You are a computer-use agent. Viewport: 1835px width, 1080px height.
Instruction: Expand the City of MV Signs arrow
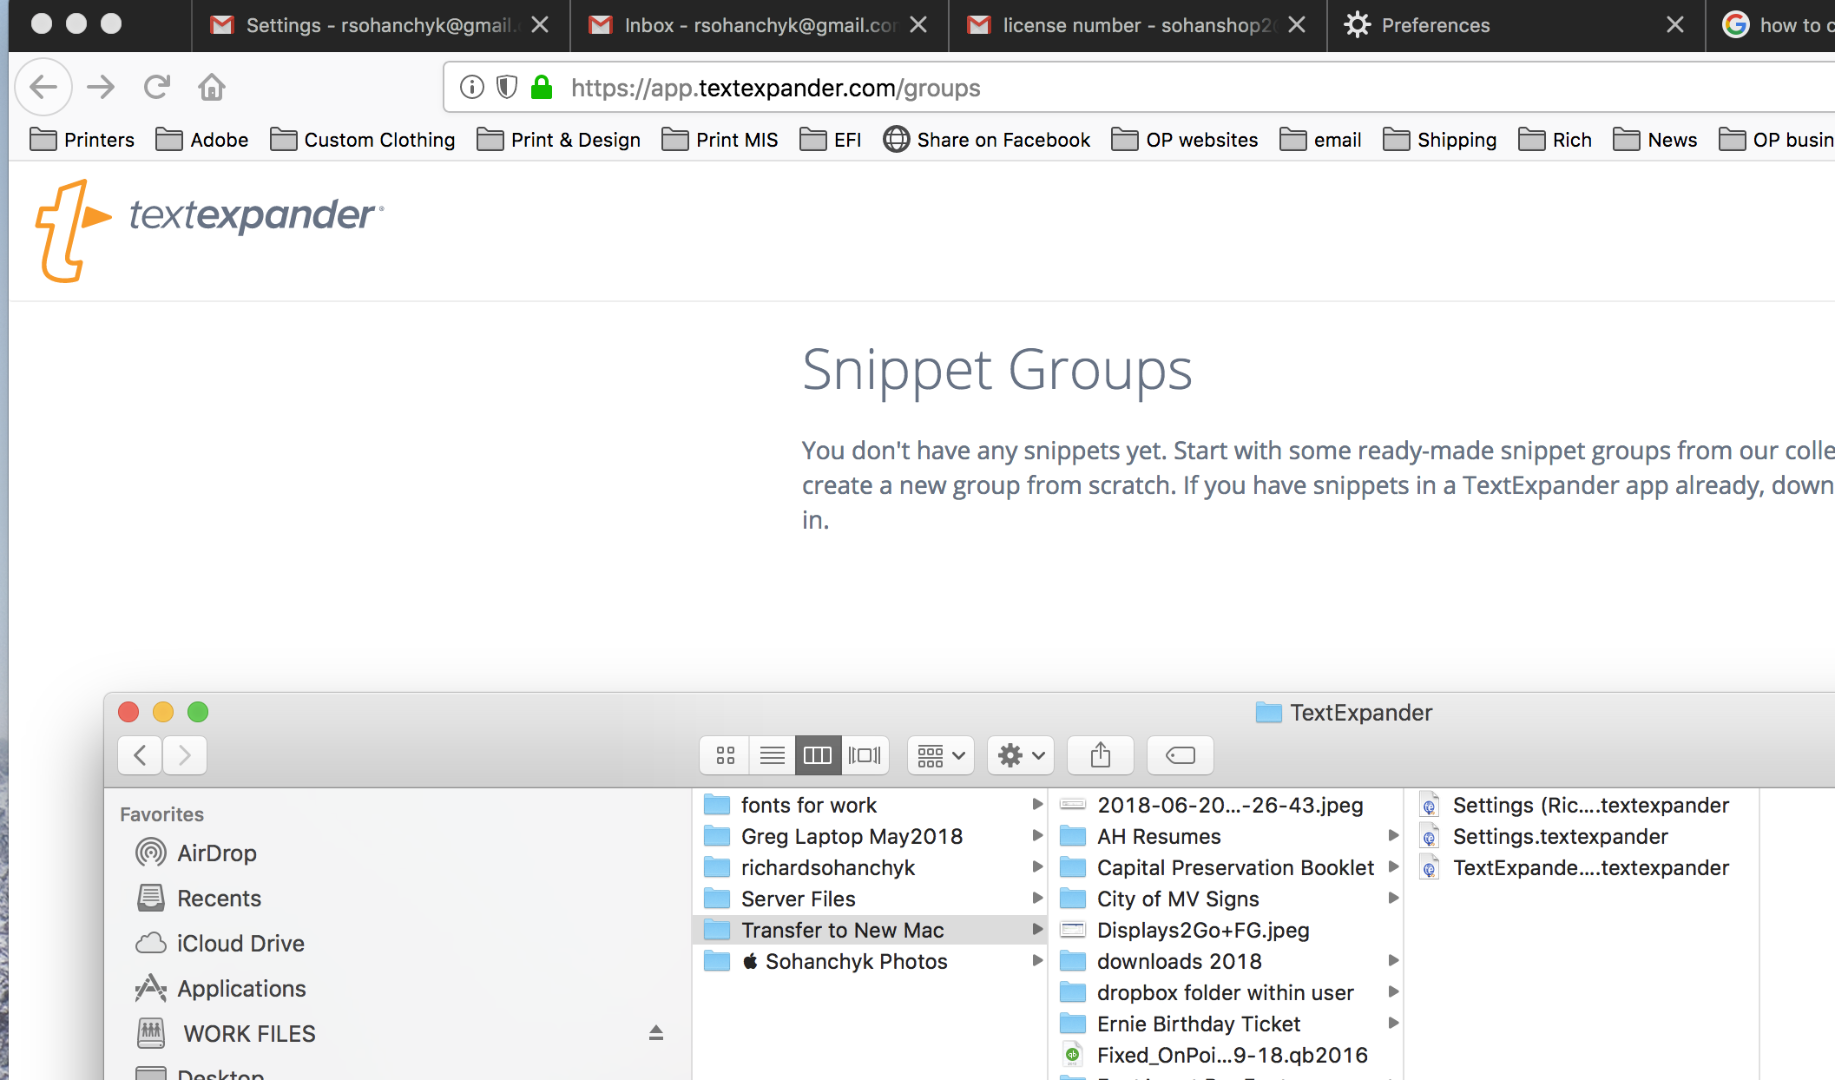pyautogui.click(x=1393, y=898)
